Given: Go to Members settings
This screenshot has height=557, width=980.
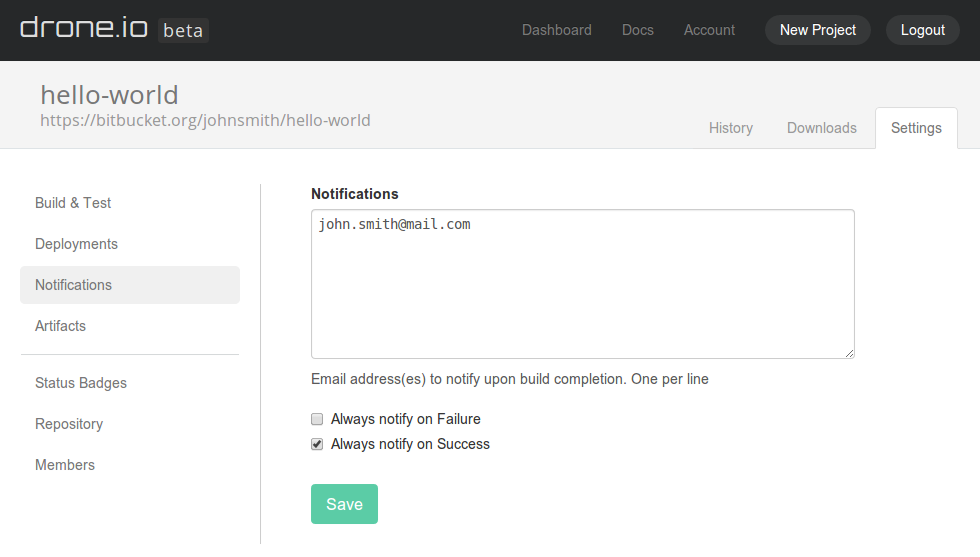Looking at the screenshot, I should pyautogui.click(x=65, y=465).
